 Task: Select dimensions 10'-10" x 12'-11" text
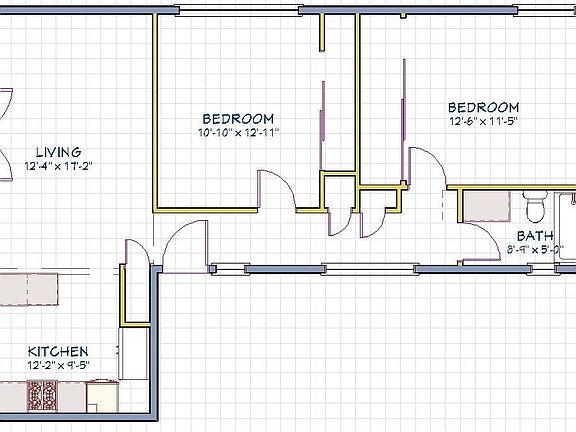pos(238,133)
